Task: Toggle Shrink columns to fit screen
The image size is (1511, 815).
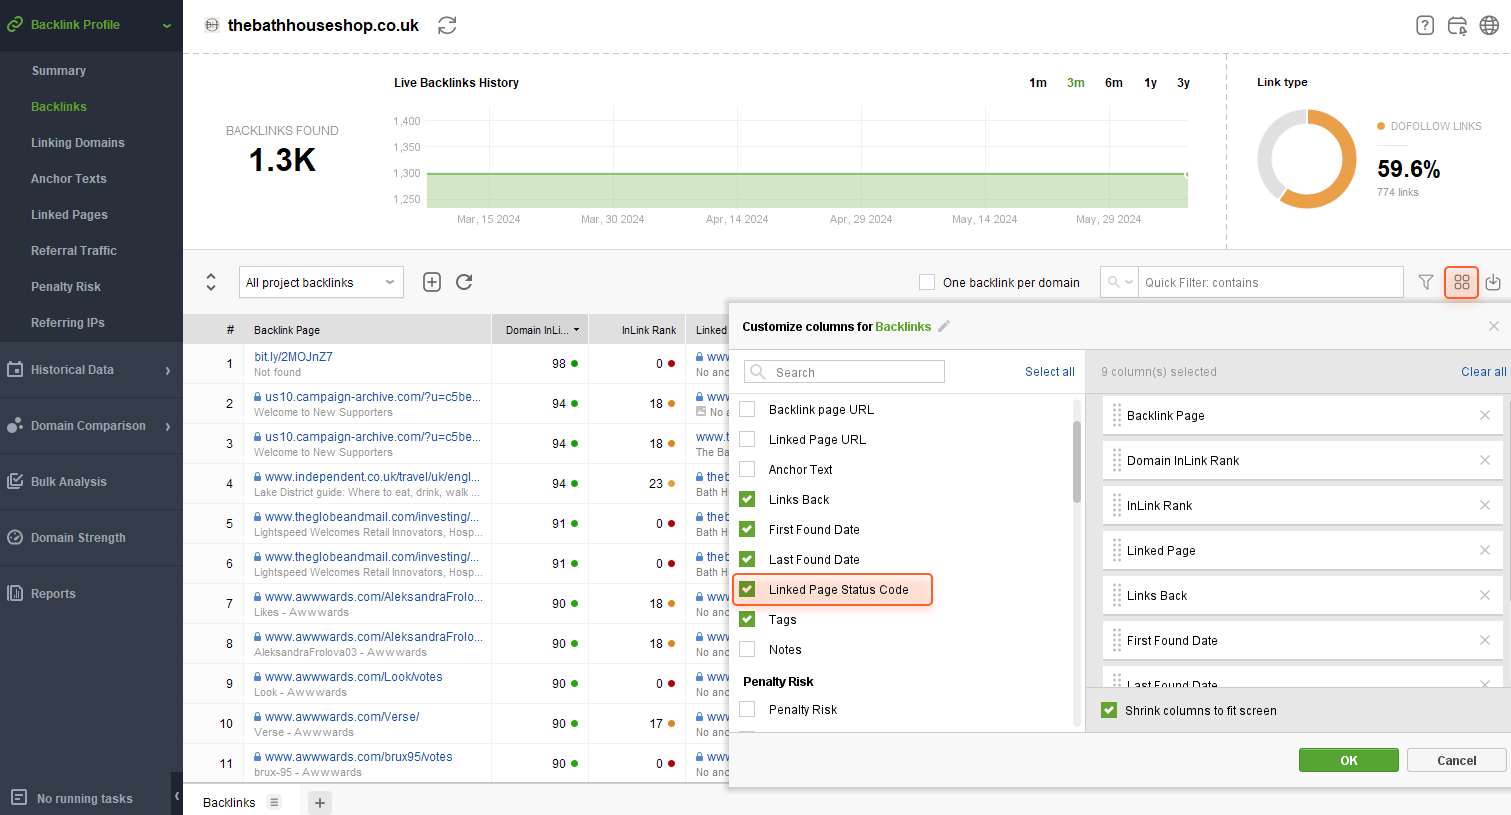Action: pos(1109,710)
